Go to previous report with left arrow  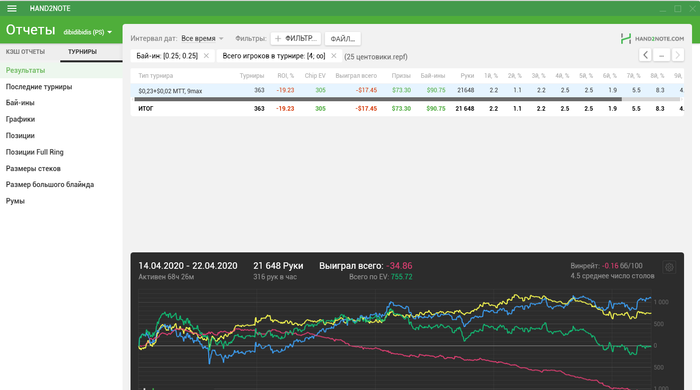coord(645,55)
